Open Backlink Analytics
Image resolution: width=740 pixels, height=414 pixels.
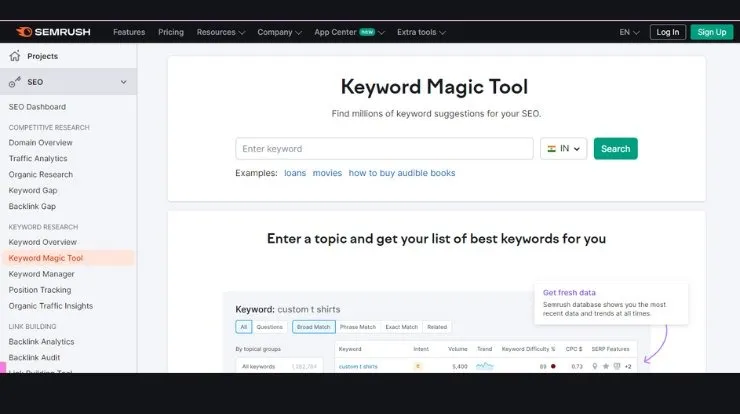click(x=41, y=341)
